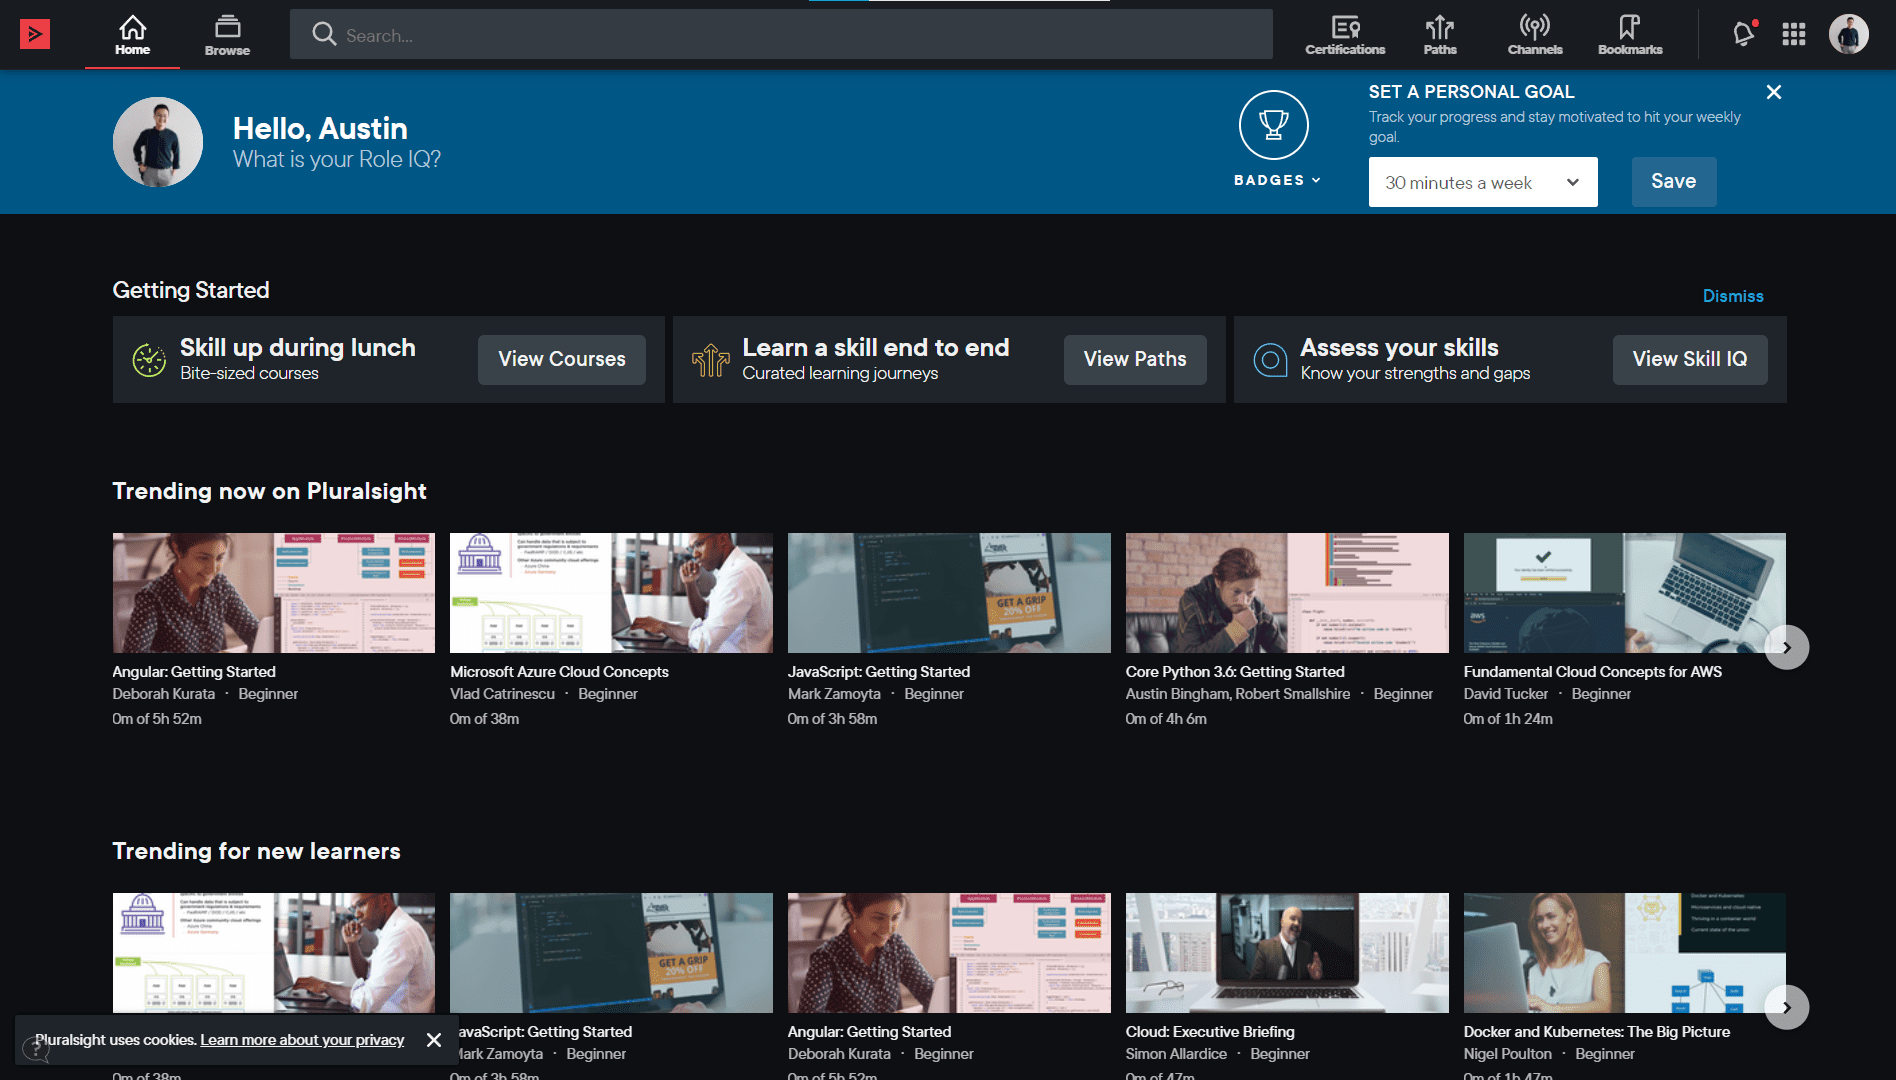Click inside the Search field
Screen dimensions: 1896x1080
[x=780, y=34]
